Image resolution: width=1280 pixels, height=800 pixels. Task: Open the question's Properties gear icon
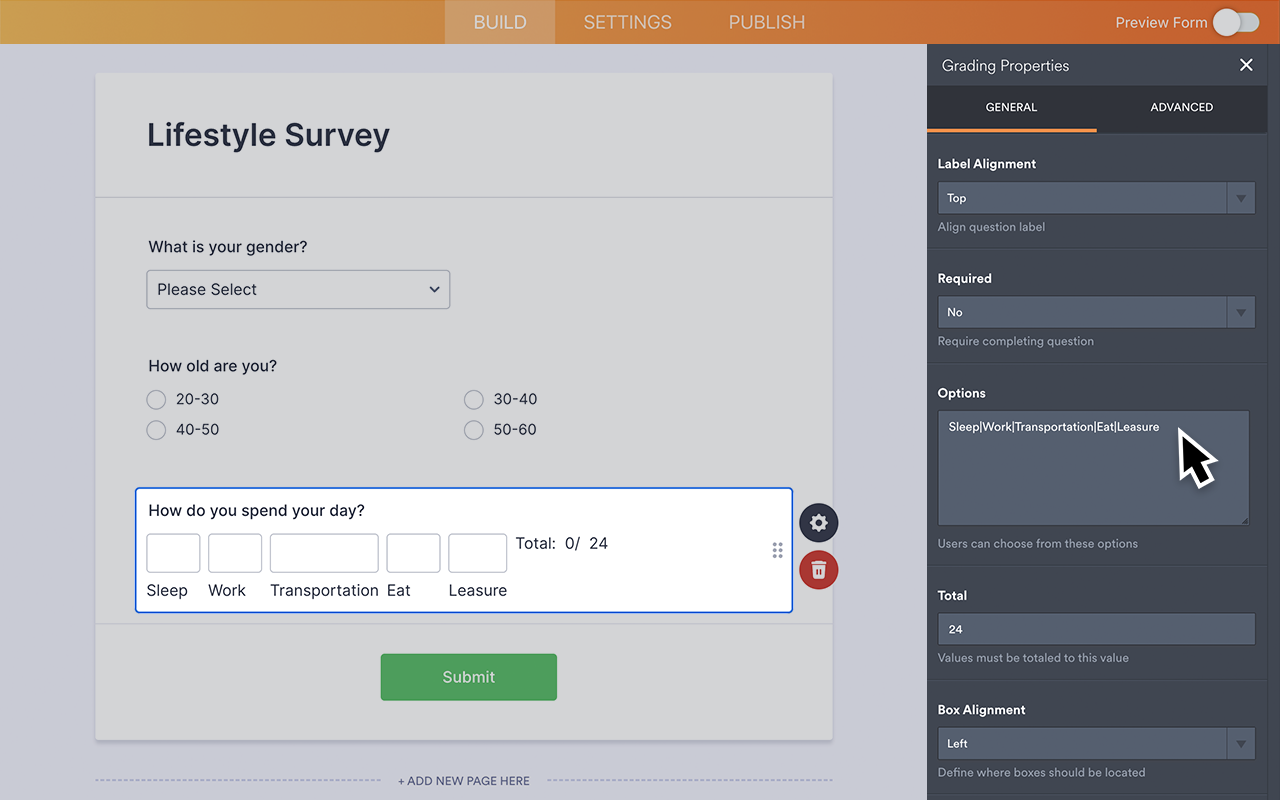(x=818, y=522)
